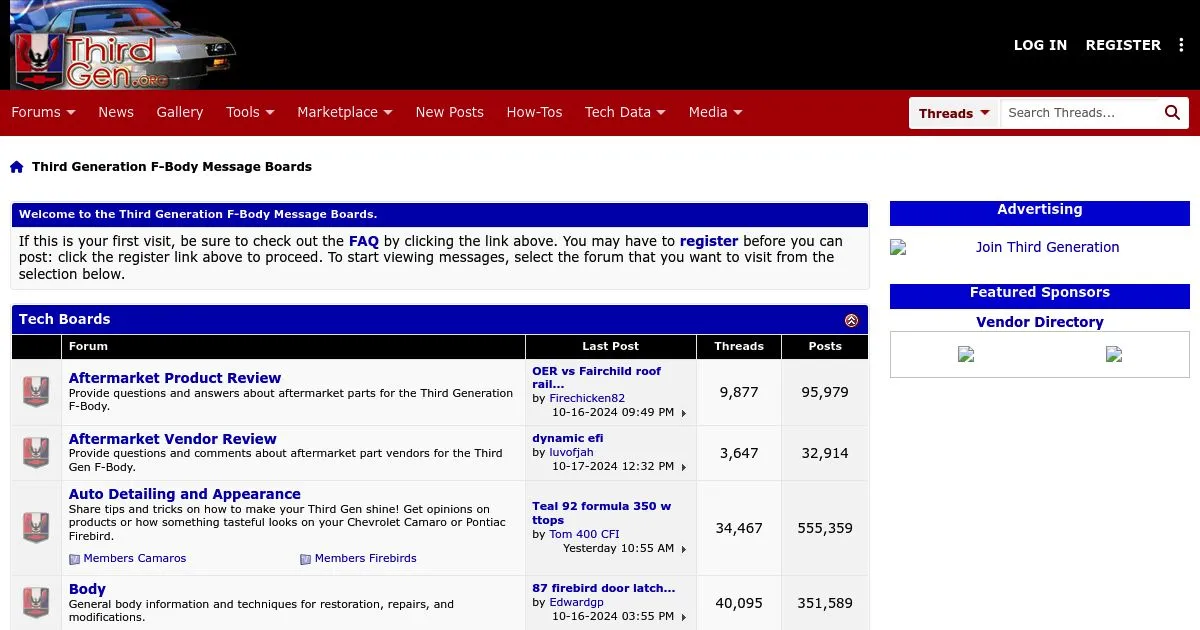1200x630 pixels.
Task: Open the How-Tos page
Action: (534, 113)
